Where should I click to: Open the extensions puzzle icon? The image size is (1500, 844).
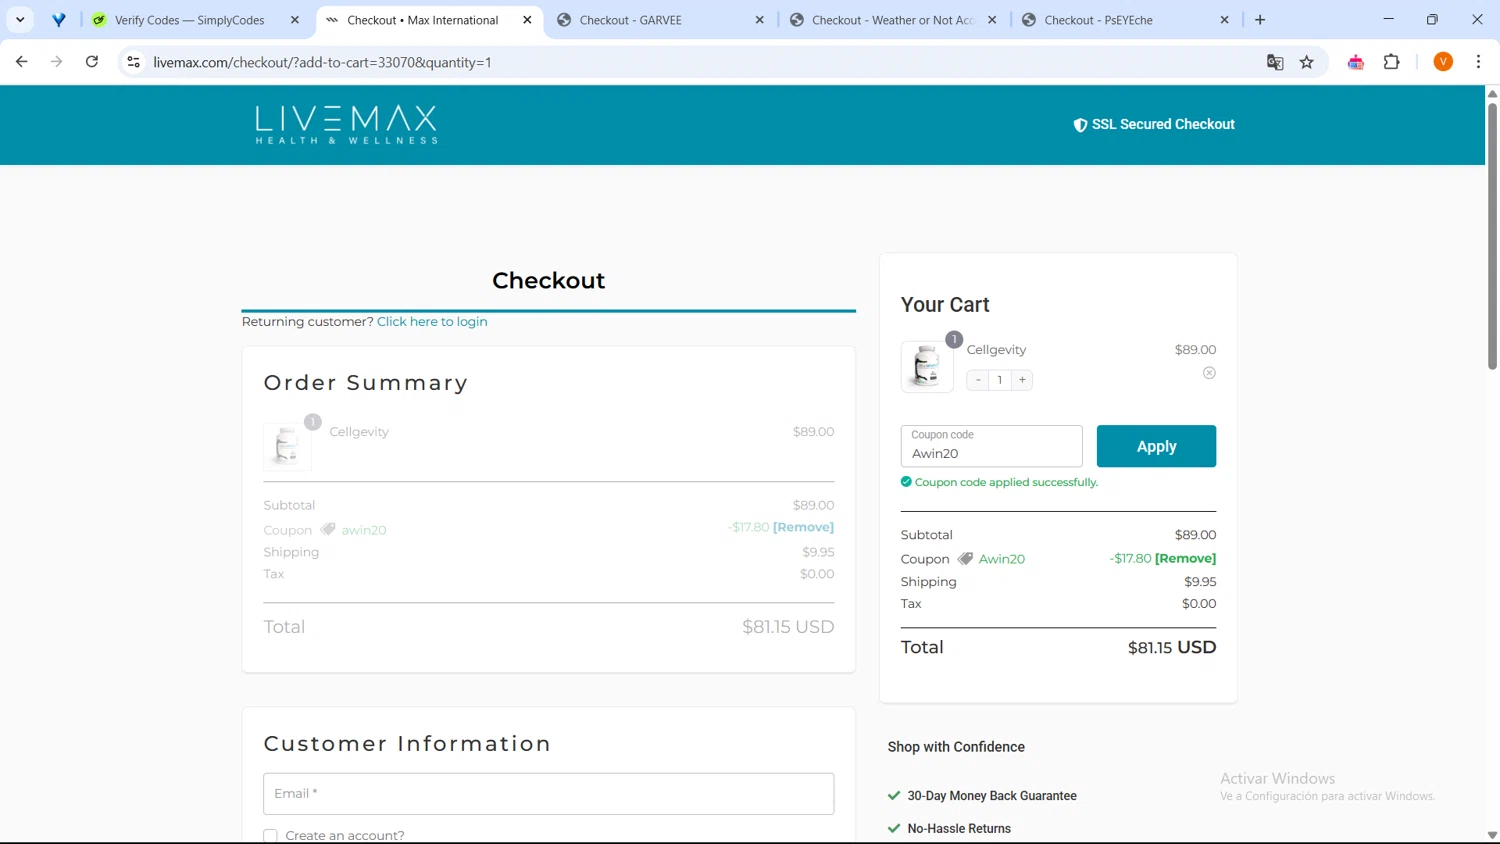coord(1392,62)
